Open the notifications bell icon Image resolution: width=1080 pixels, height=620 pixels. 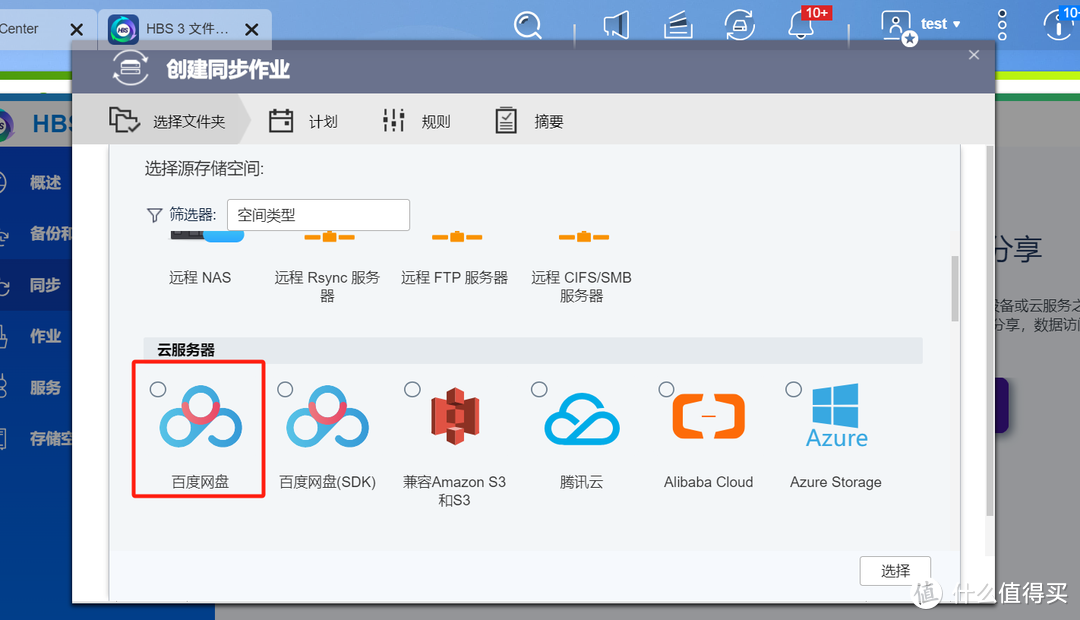(x=802, y=25)
